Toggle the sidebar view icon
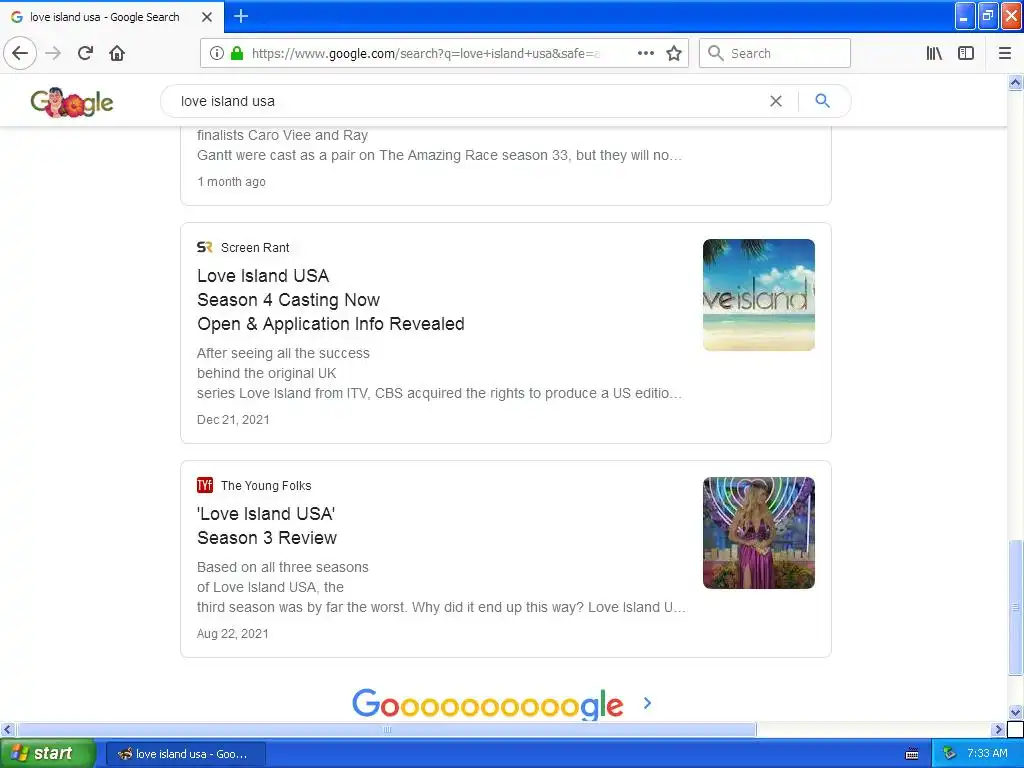 tap(966, 53)
